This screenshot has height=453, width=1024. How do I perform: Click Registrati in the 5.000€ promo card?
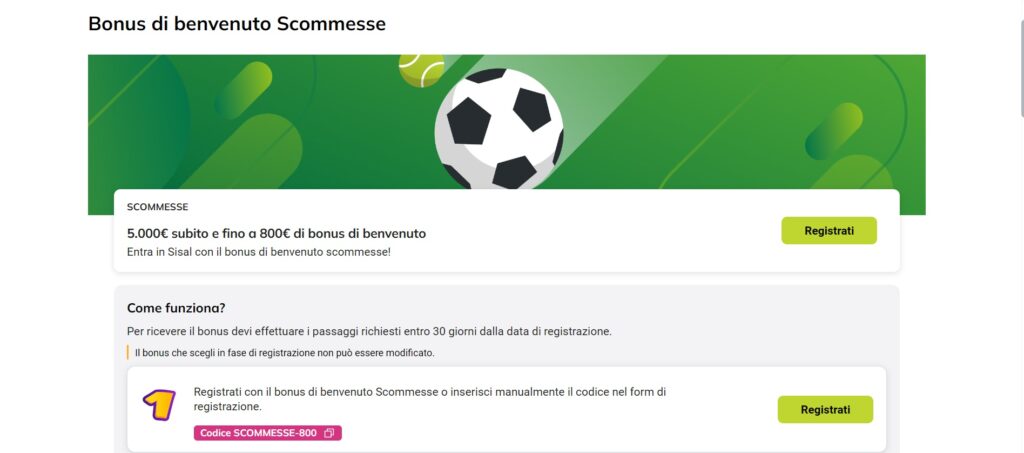click(x=829, y=230)
